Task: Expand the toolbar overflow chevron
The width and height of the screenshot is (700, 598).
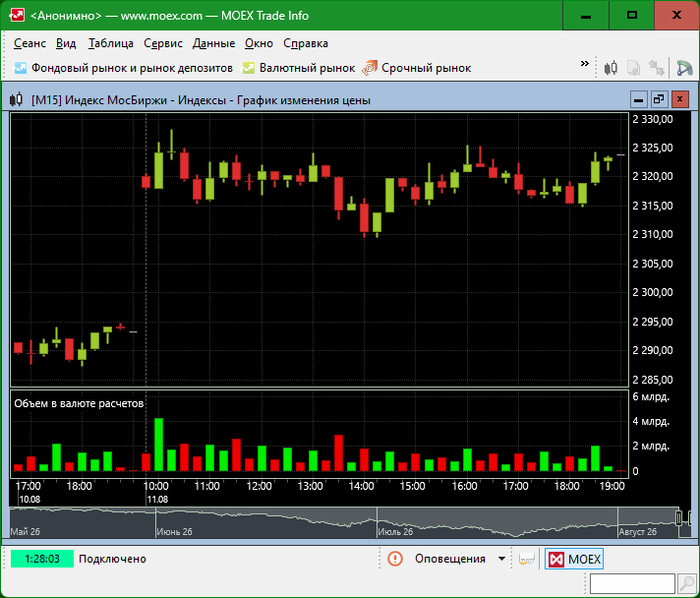Action: coord(584,63)
